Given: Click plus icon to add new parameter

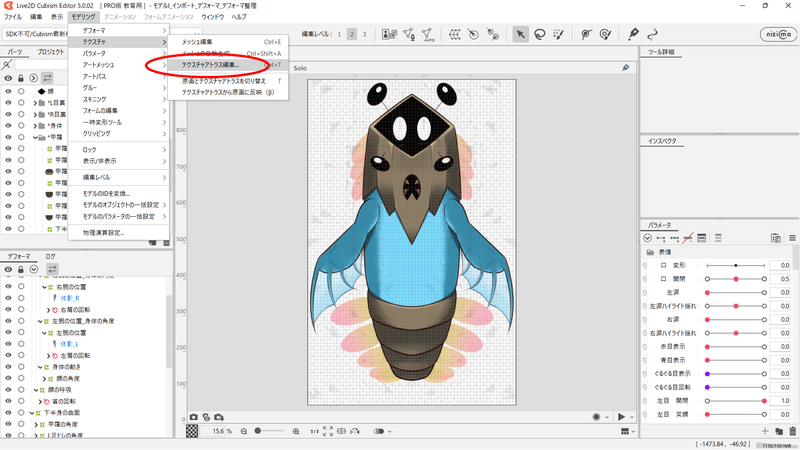Looking at the screenshot, I should click(765, 431).
